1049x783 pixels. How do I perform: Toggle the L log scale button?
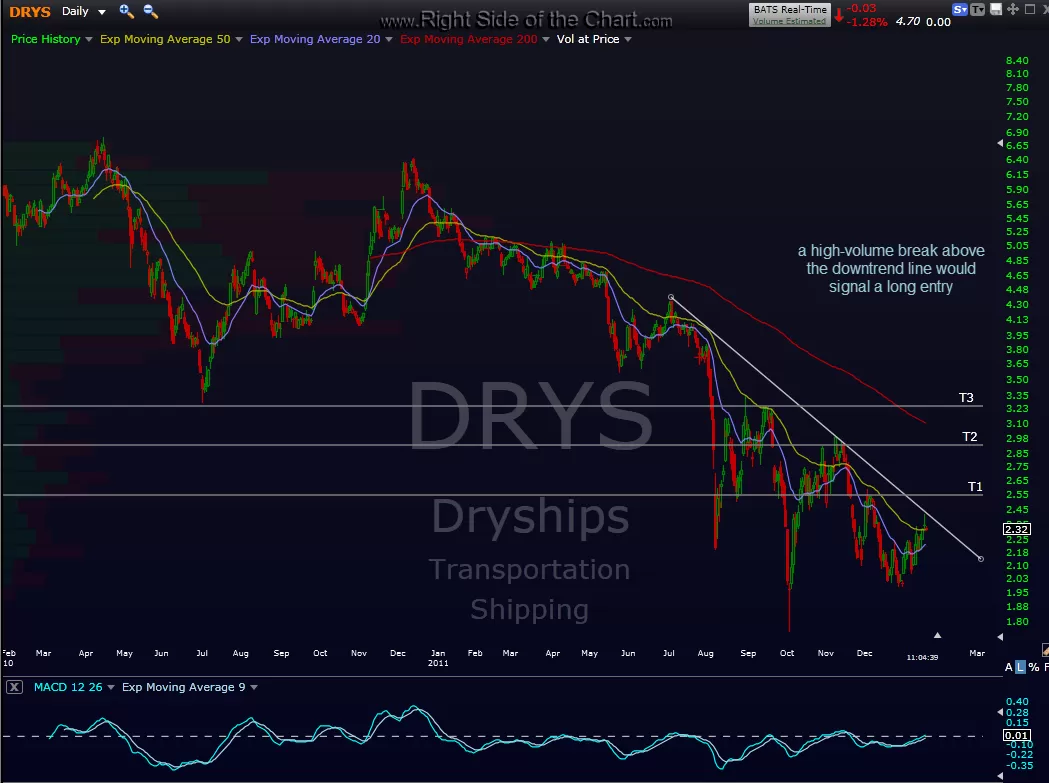tap(1020, 667)
